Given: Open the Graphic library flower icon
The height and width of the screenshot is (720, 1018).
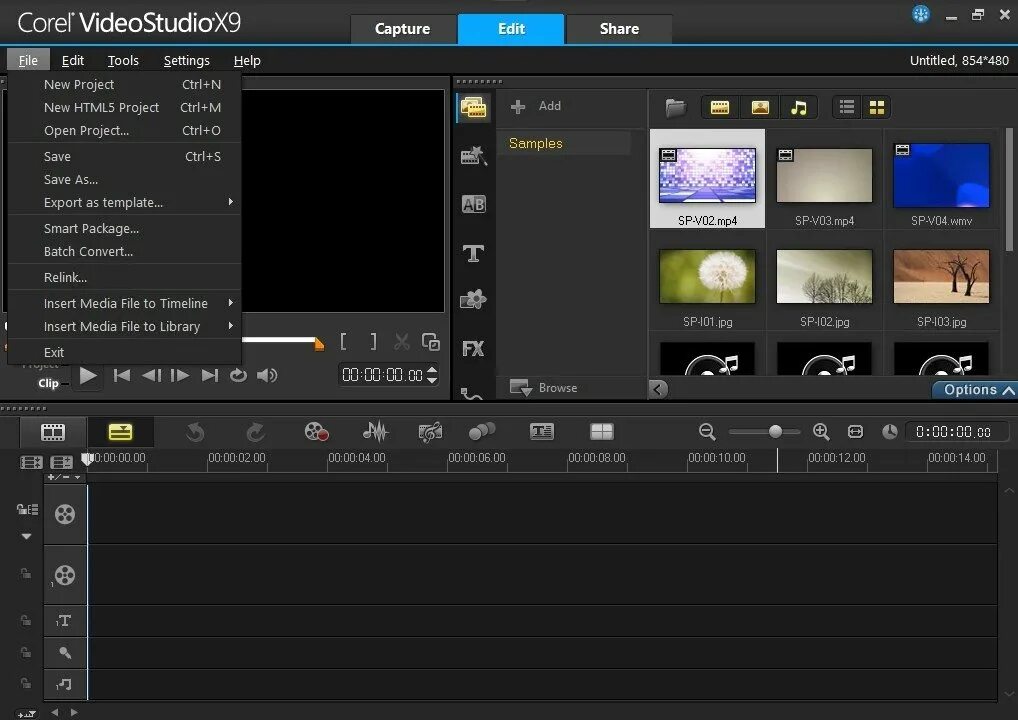Looking at the screenshot, I should 473,299.
